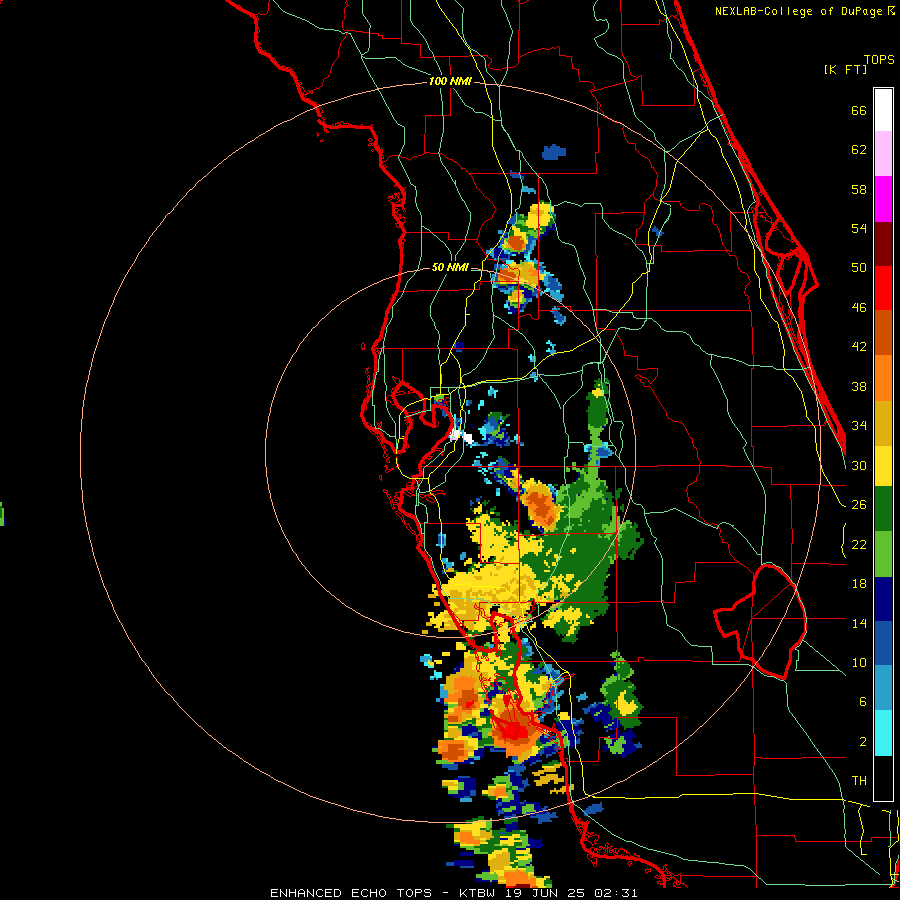This screenshot has width=900, height=900.
Task: Click the legend value 30
Action: coord(859,465)
